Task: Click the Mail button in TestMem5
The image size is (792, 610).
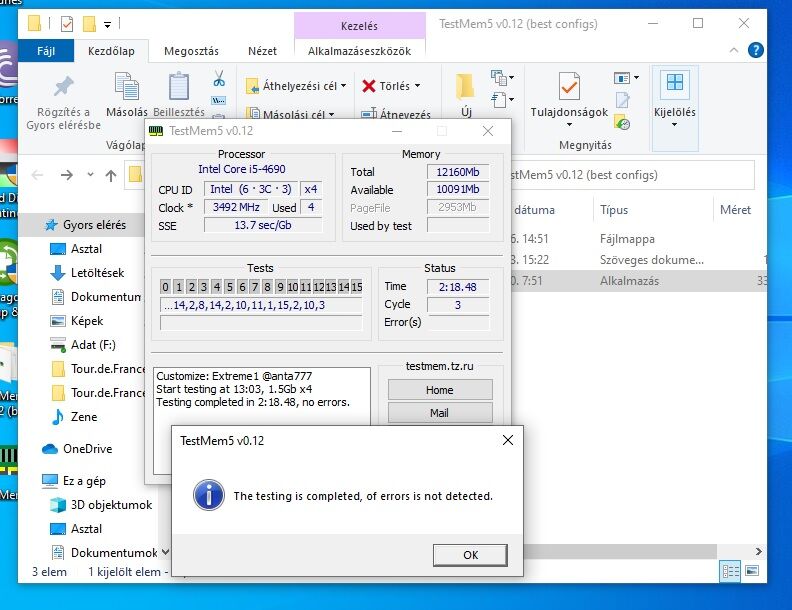Action: pyautogui.click(x=439, y=413)
